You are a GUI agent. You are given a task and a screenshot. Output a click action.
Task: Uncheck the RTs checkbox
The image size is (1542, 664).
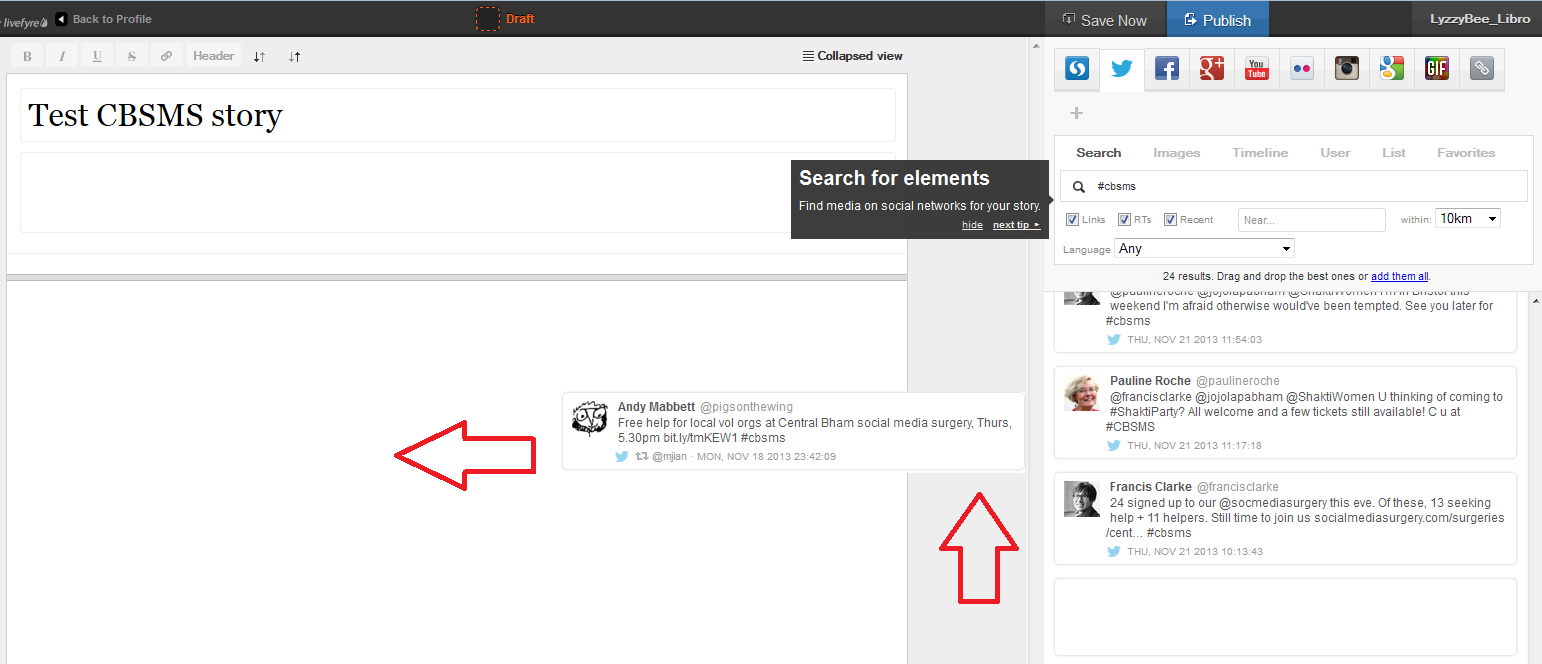1124,220
